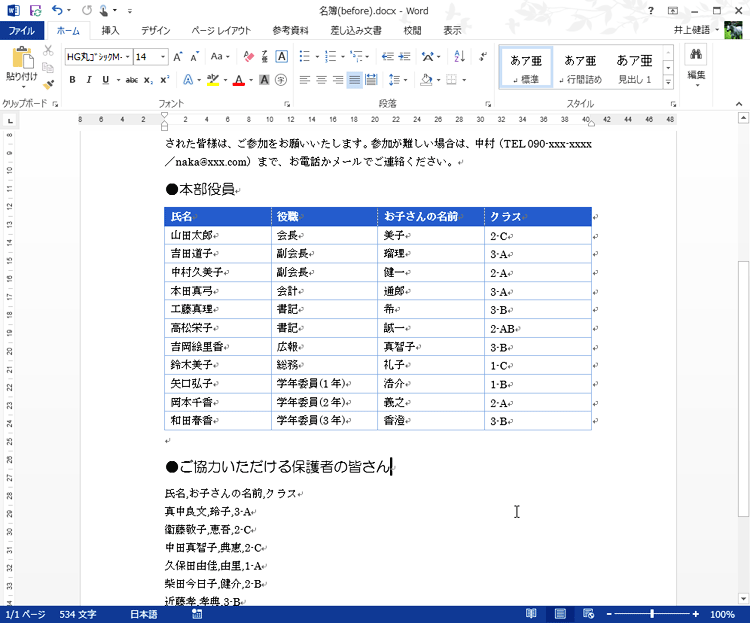Switch to the 挿入 tab
The image size is (750, 623).
(x=110, y=31)
